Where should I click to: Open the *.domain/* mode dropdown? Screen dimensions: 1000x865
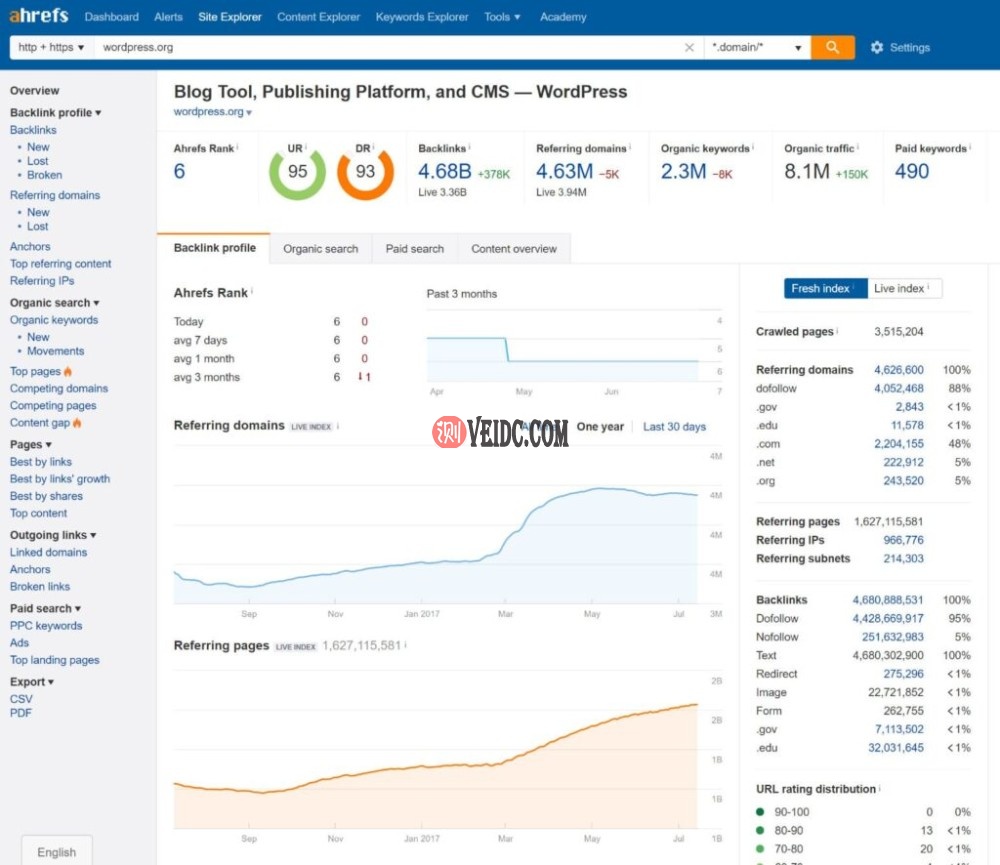tap(756, 47)
